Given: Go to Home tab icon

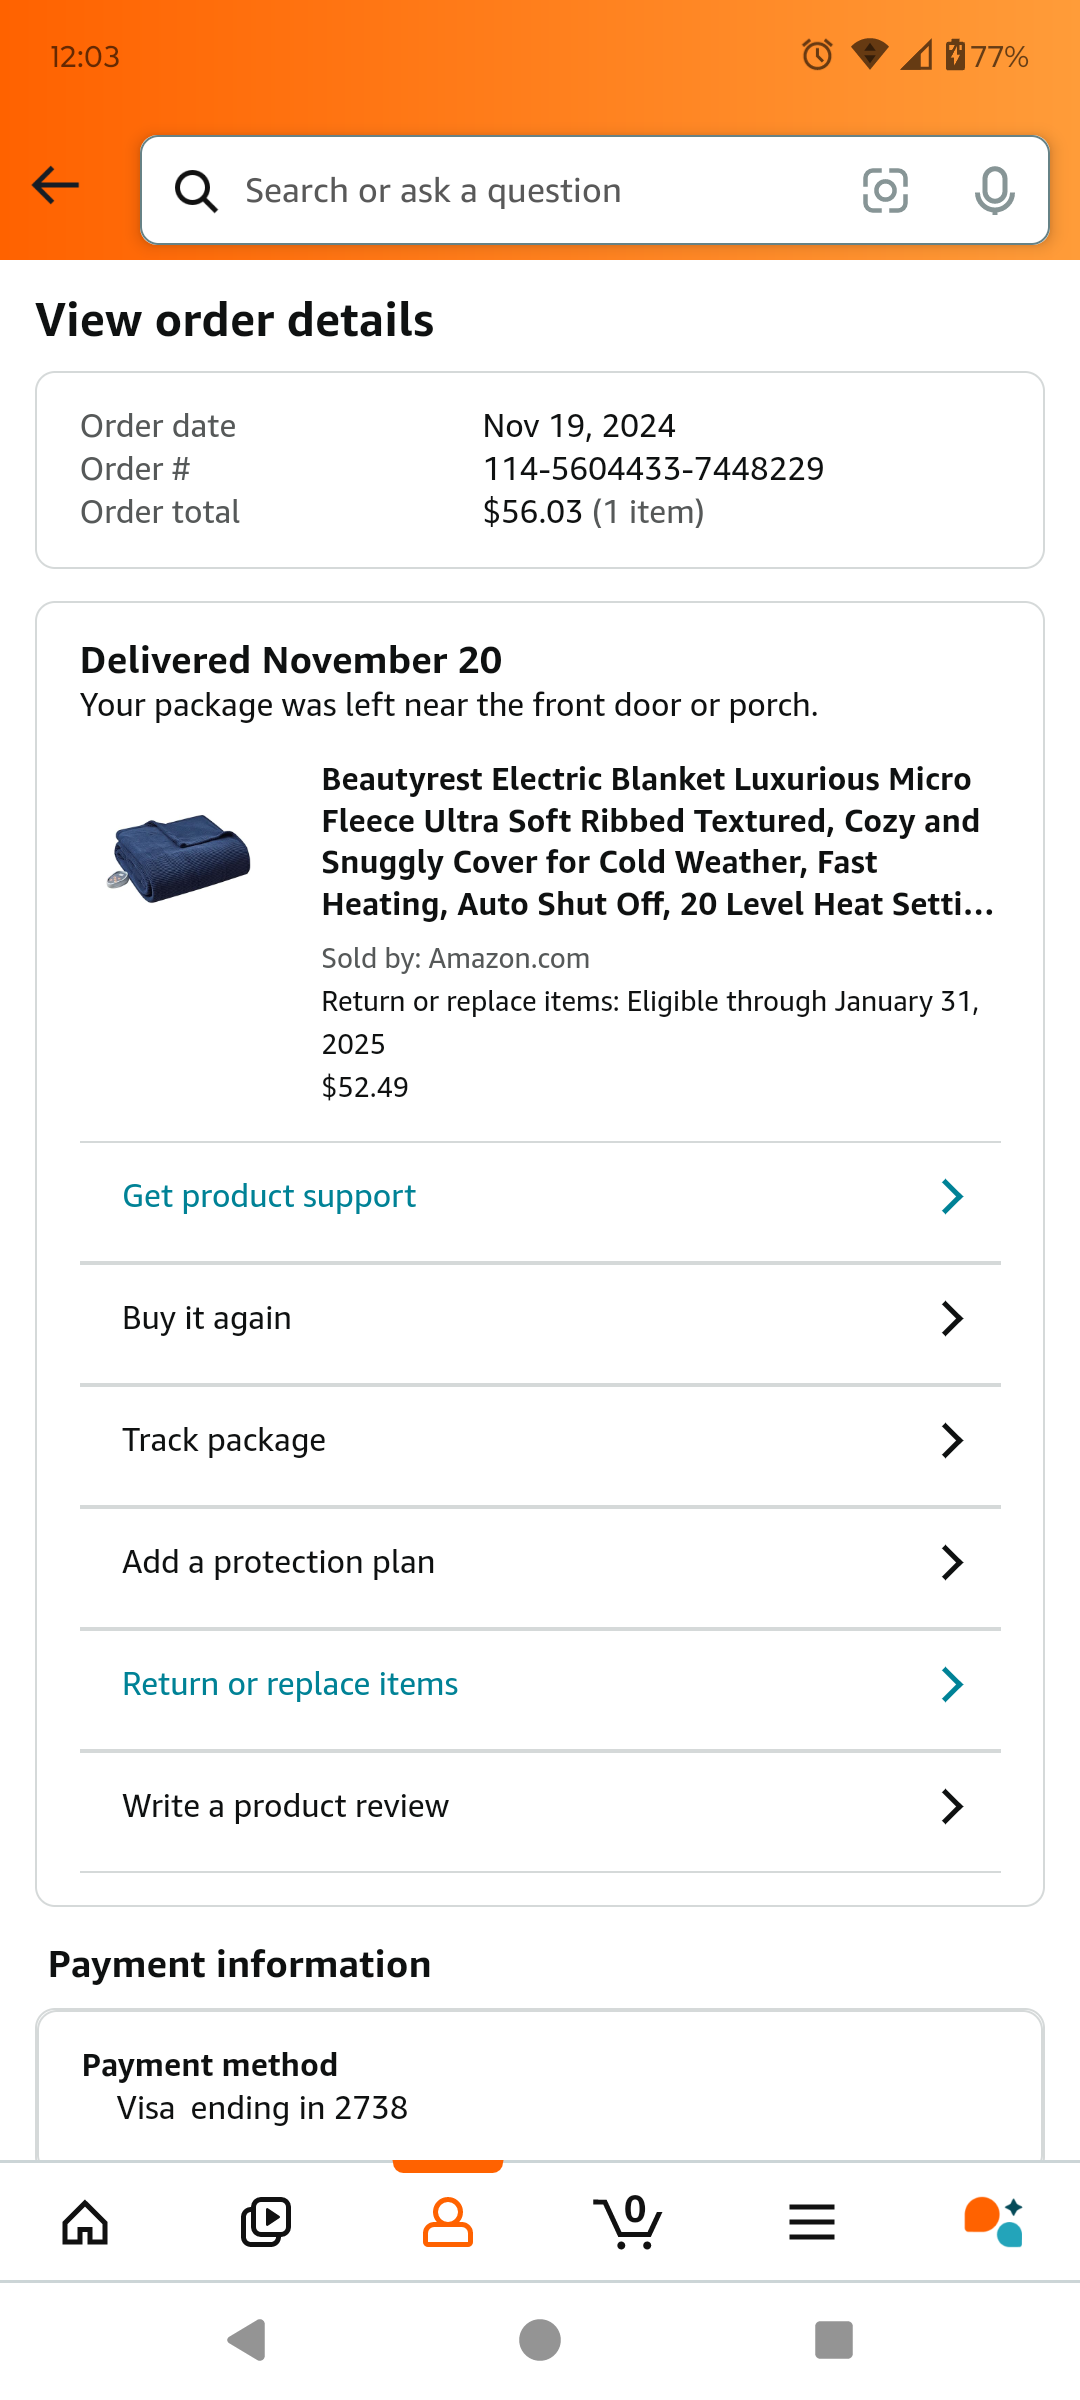Looking at the screenshot, I should (x=85, y=2223).
